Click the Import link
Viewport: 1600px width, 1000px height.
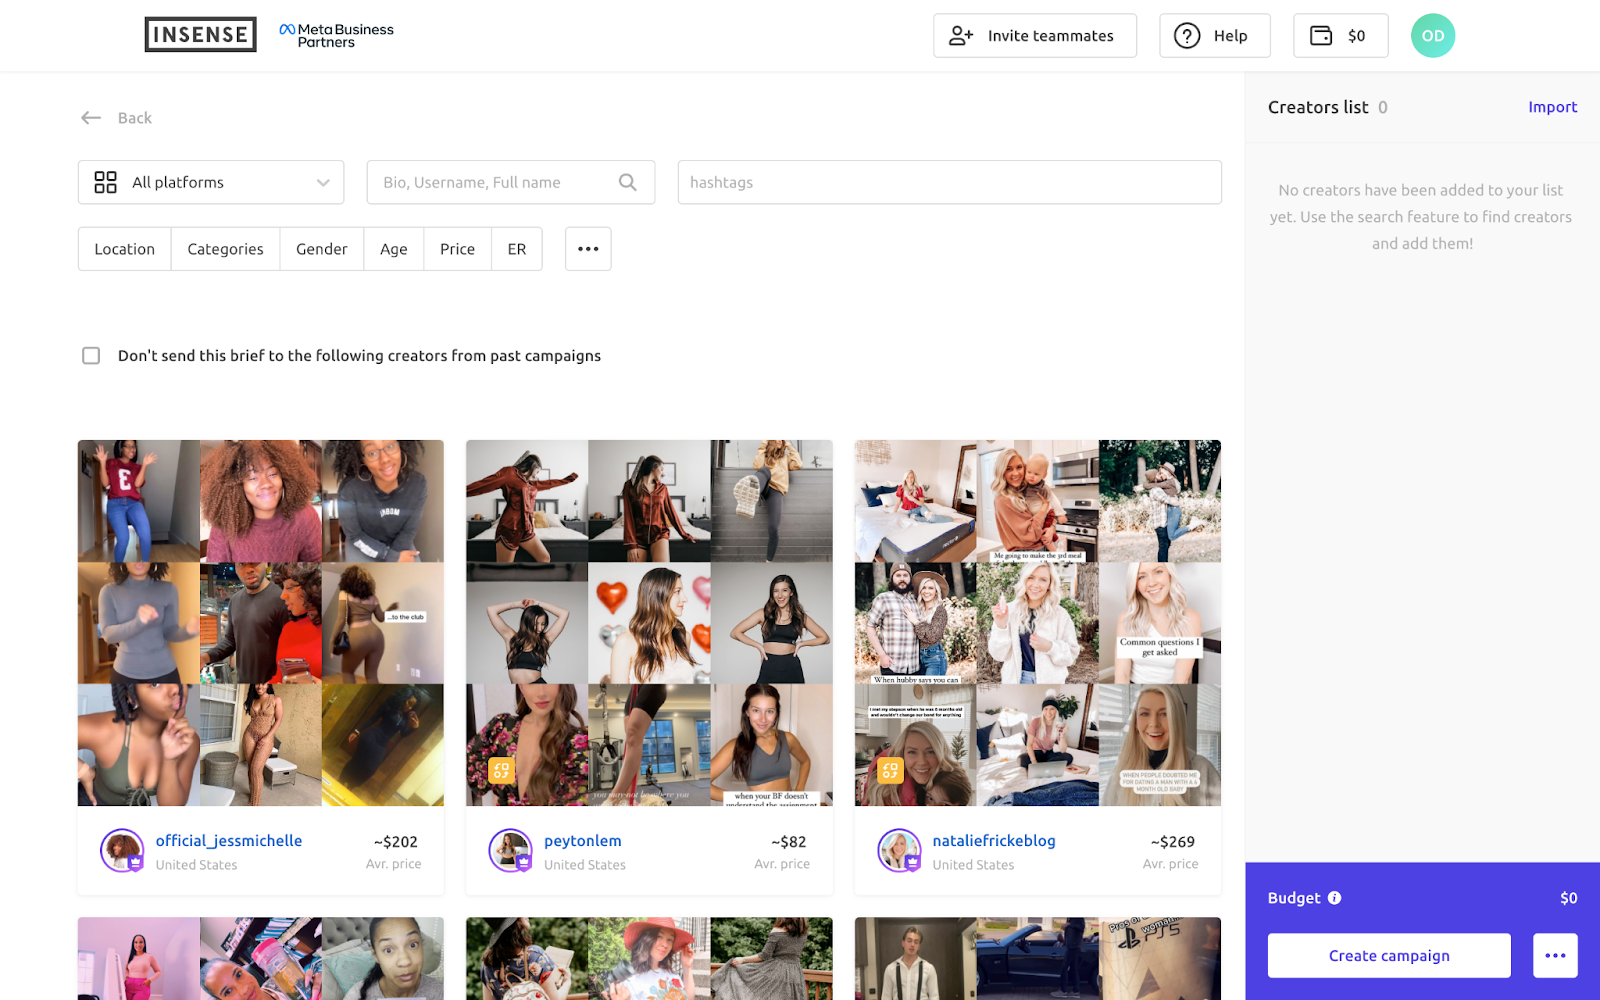coord(1552,107)
